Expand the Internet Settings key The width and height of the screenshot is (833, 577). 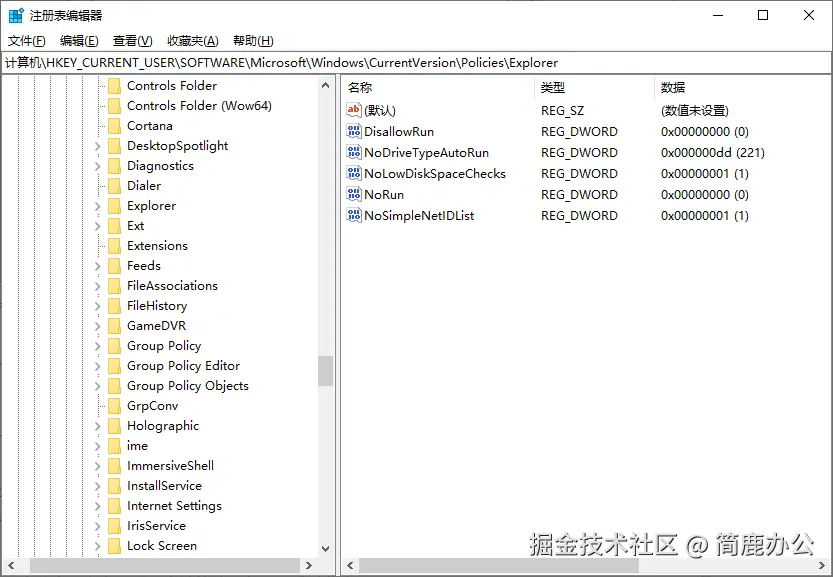click(96, 505)
